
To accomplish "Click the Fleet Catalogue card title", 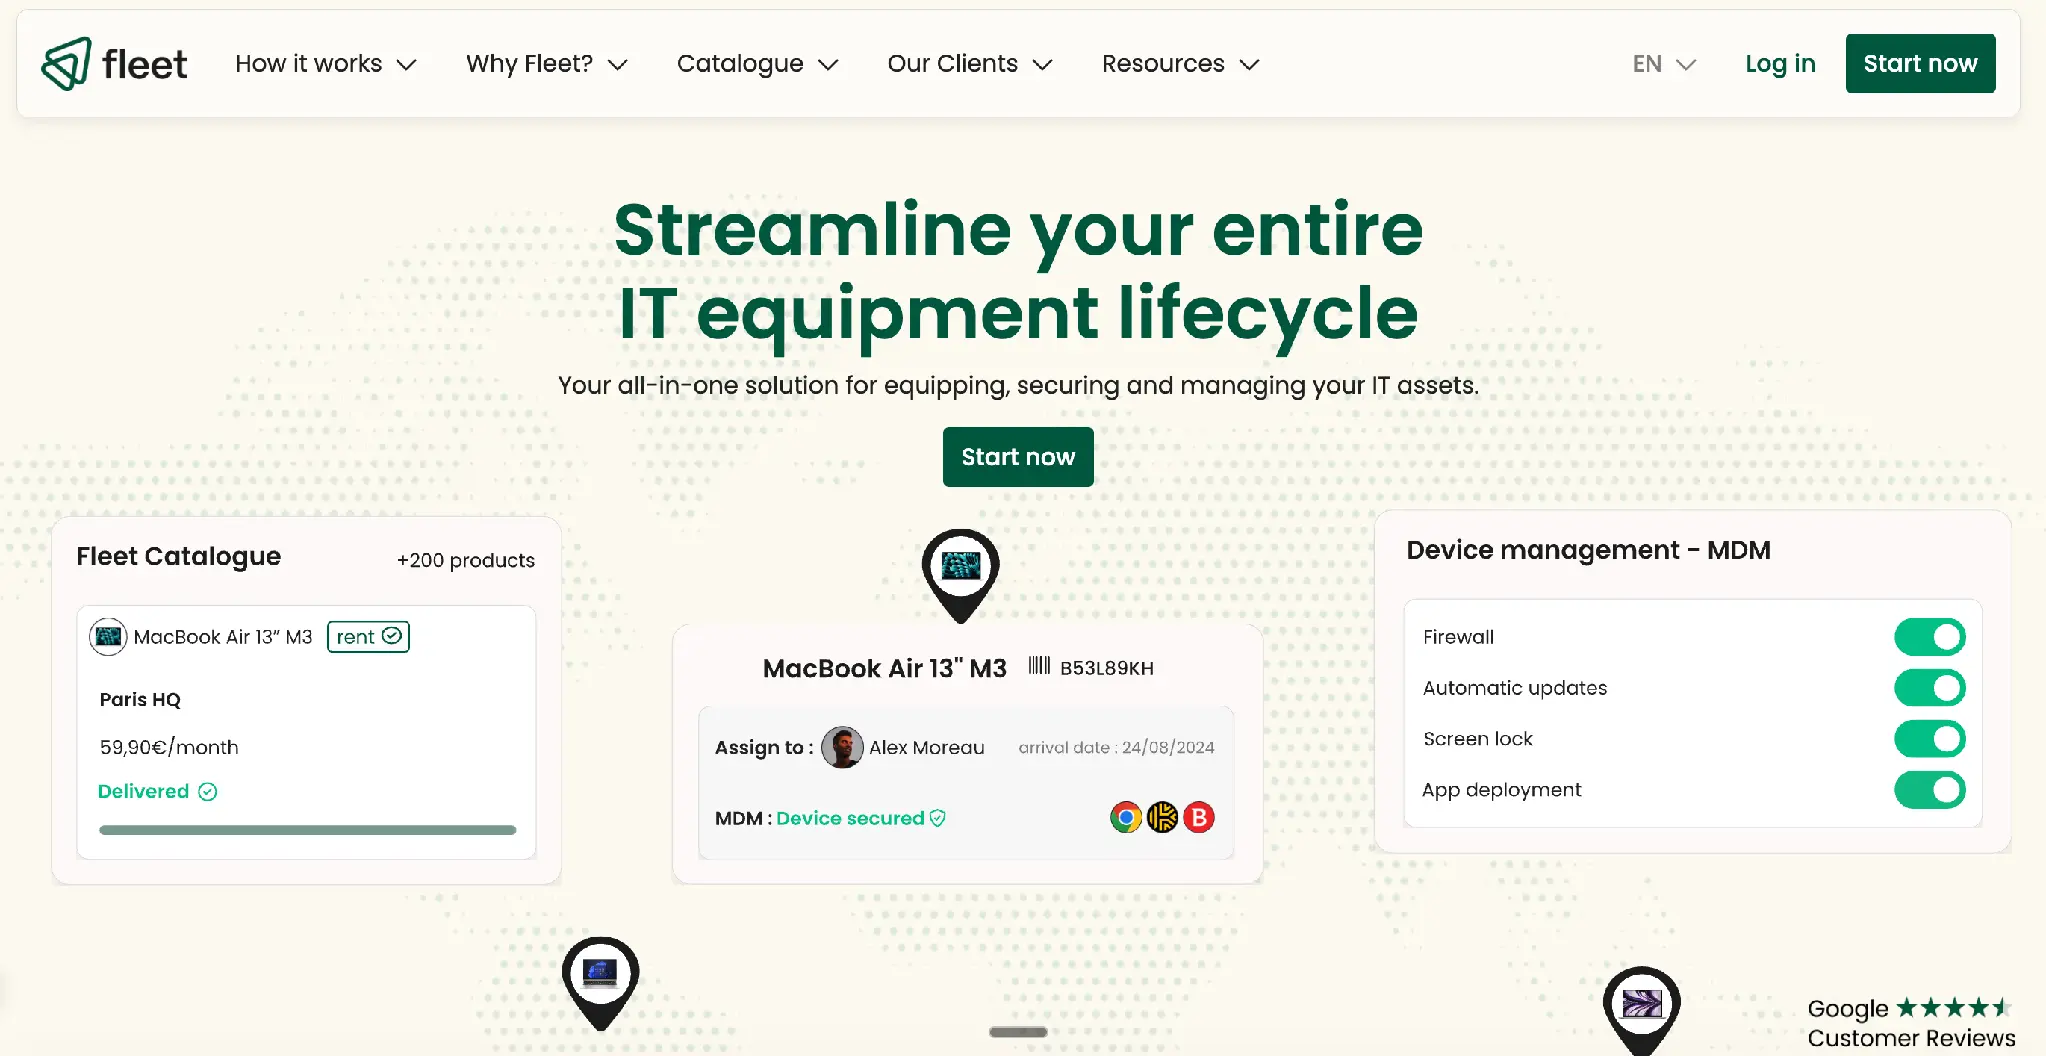I will (179, 556).
